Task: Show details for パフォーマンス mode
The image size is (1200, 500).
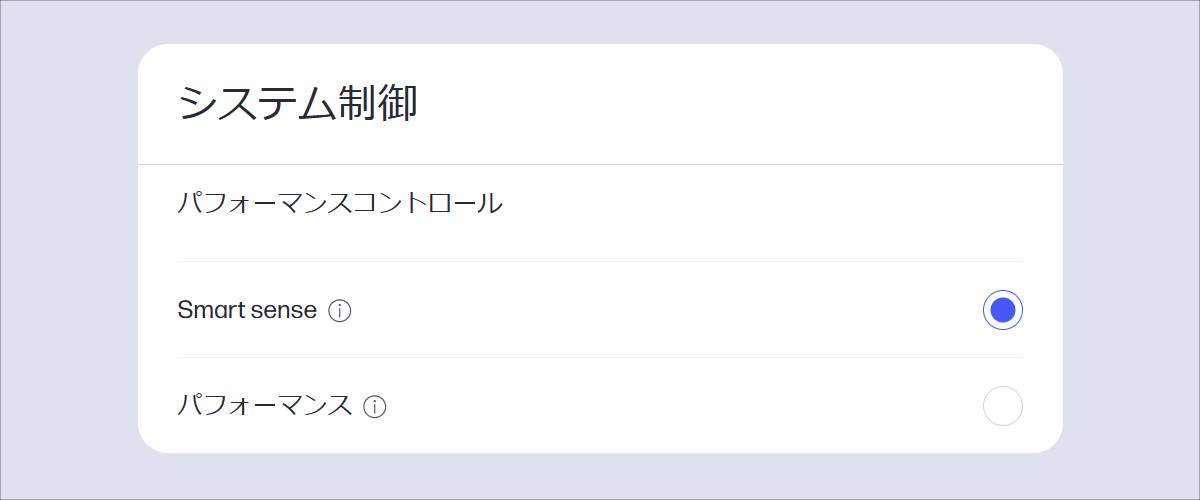Action: coord(375,407)
